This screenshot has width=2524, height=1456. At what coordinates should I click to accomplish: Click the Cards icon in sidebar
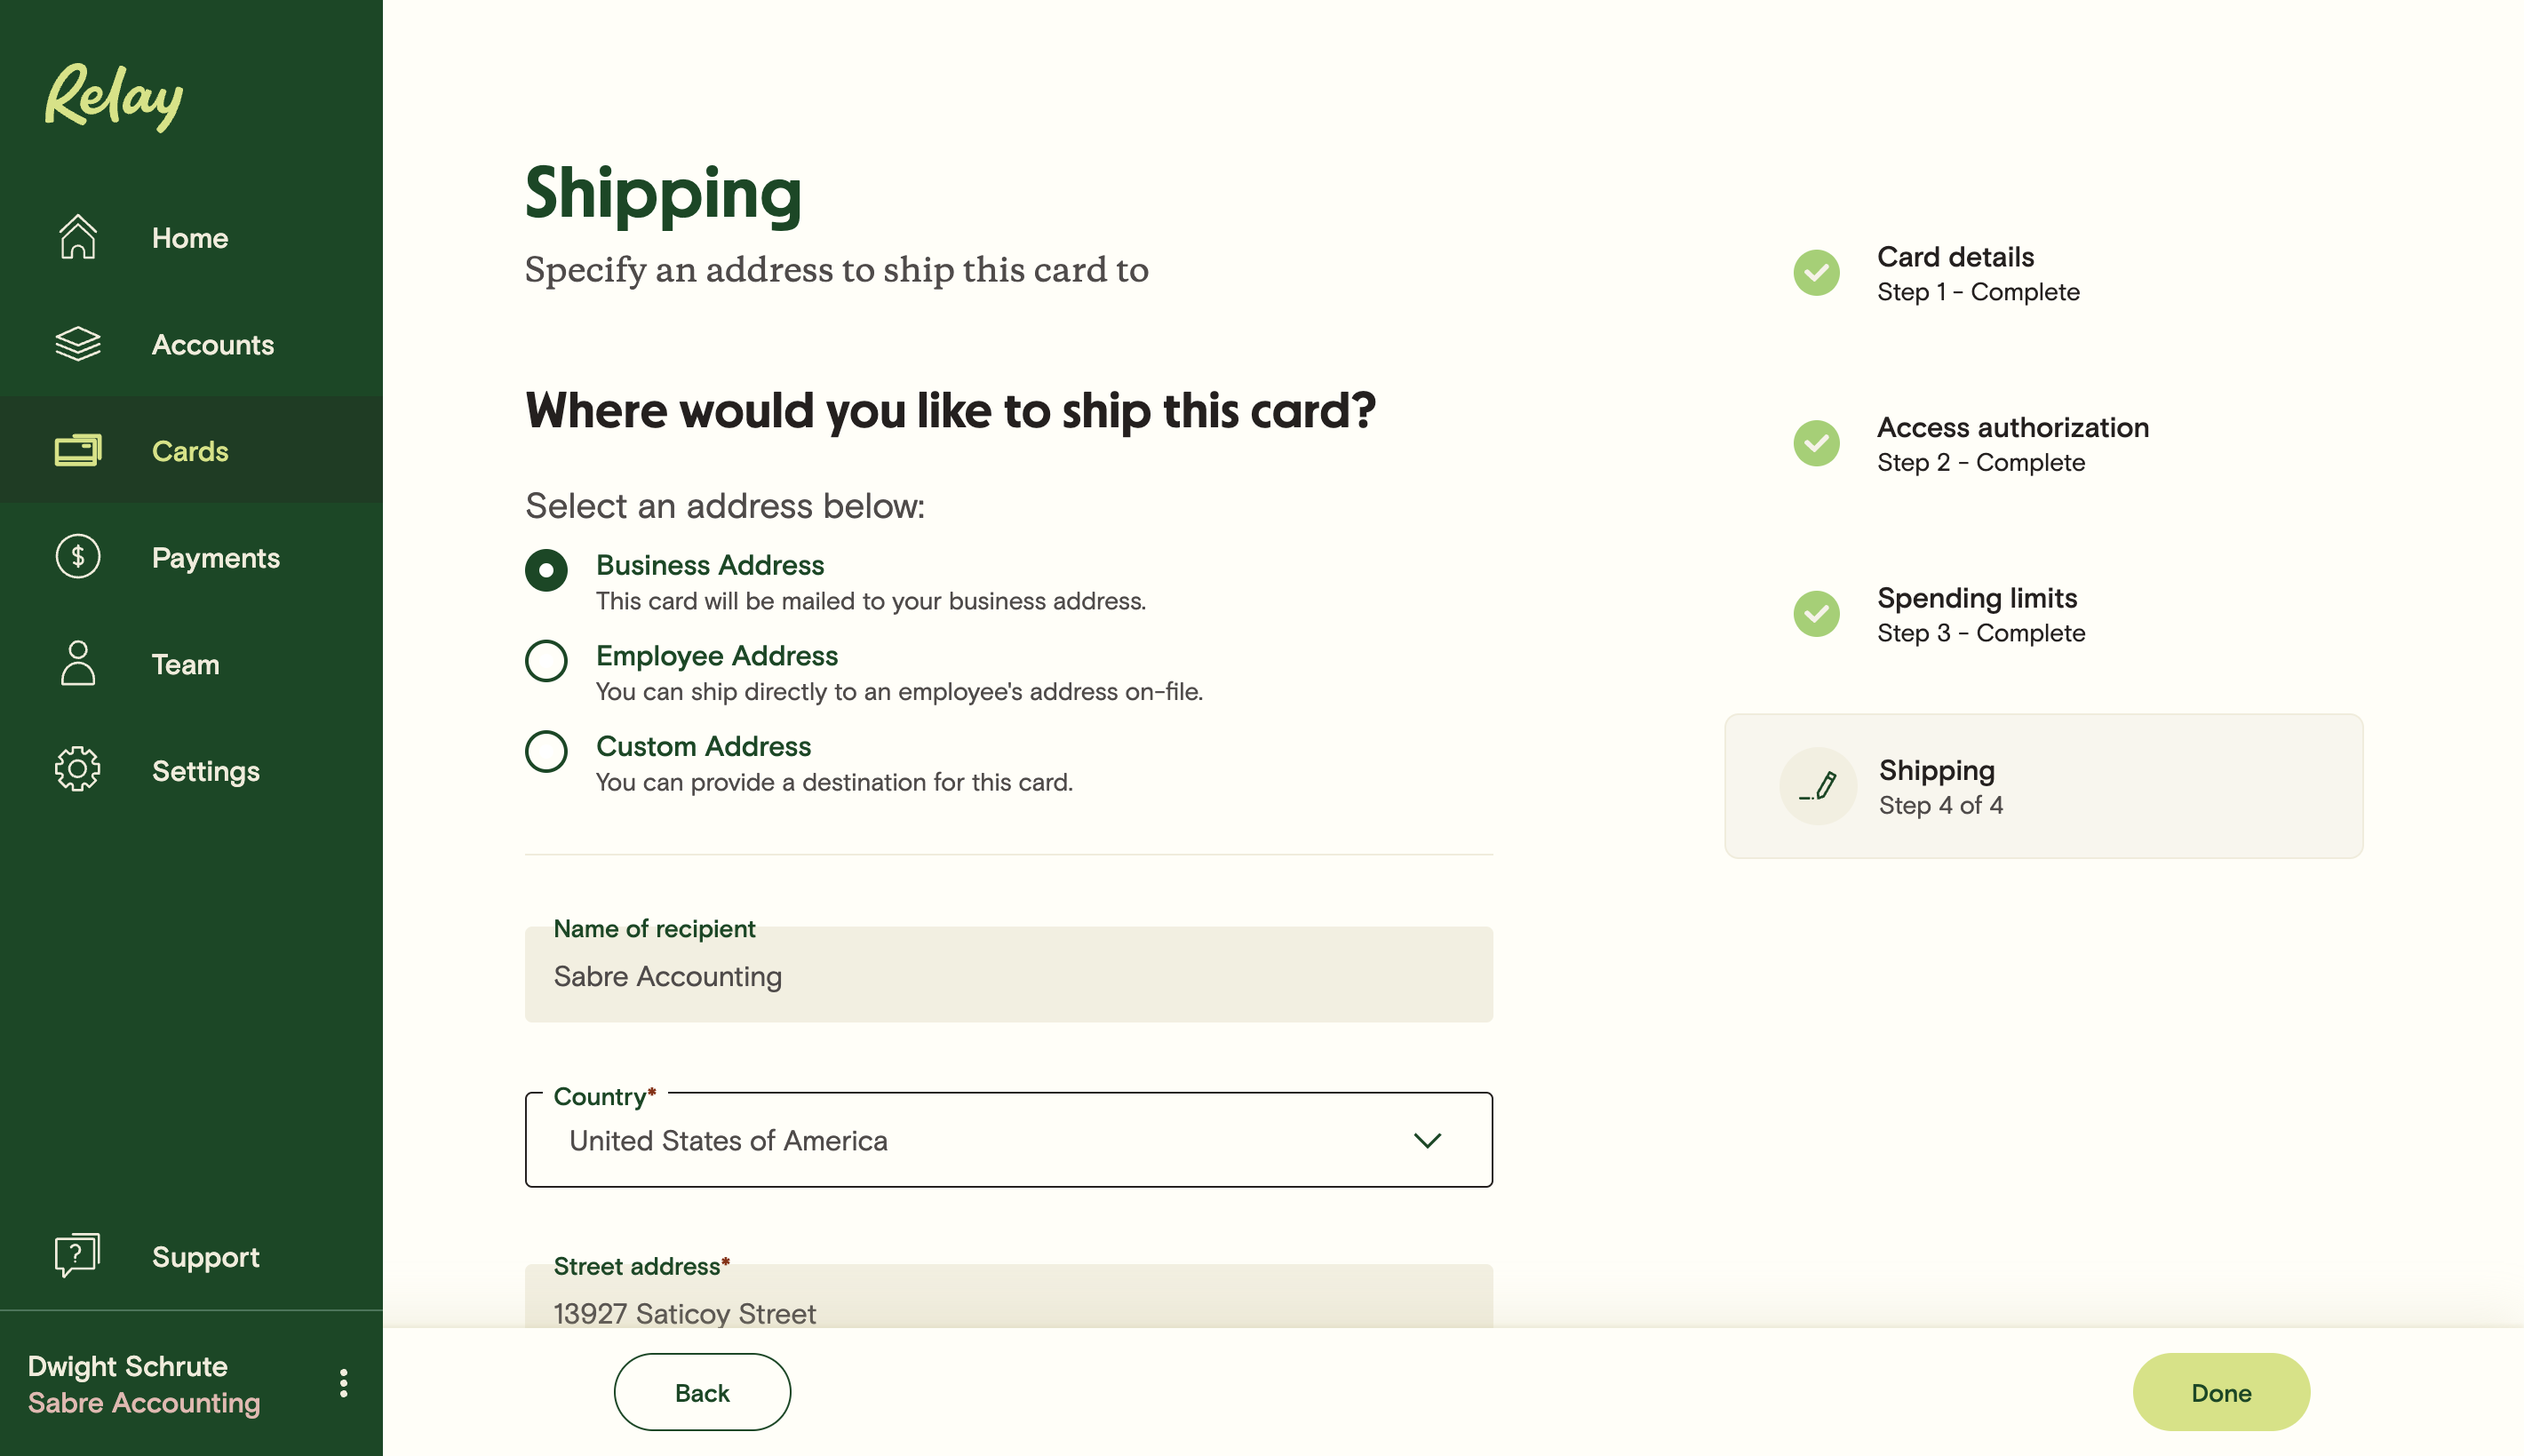click(77, 450)
